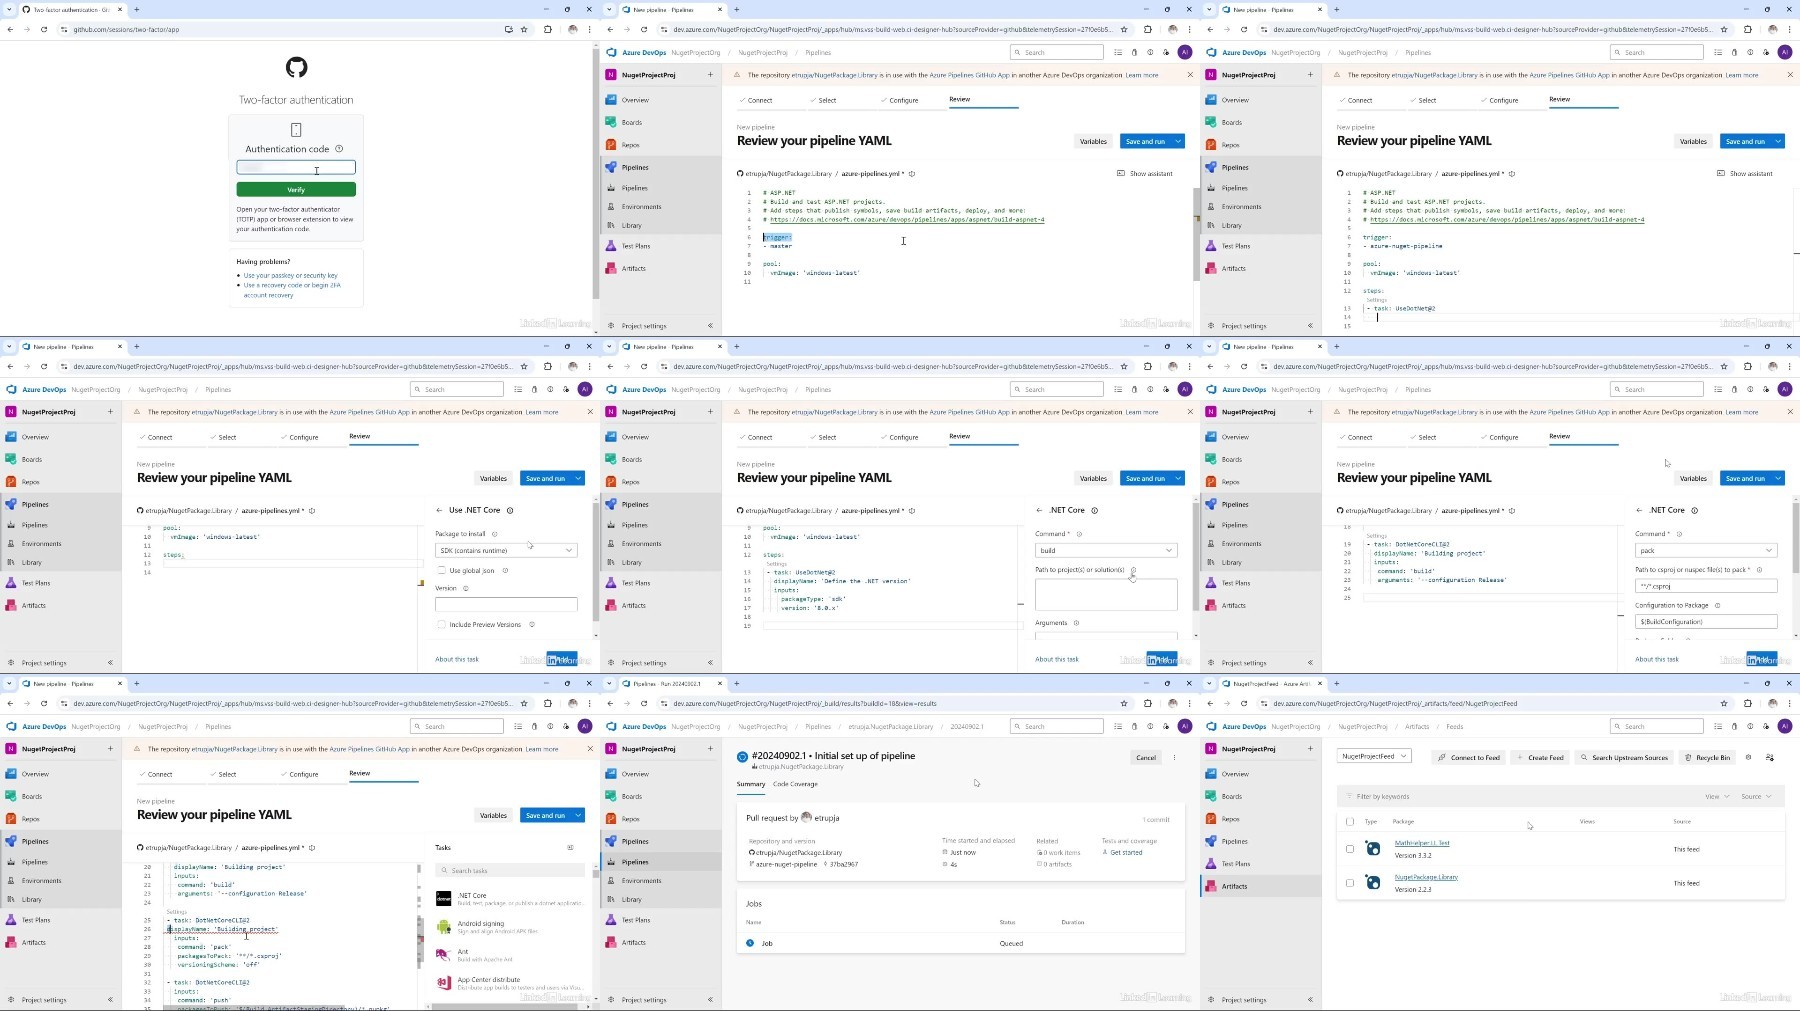Image resolution: width=1800 pixels, height=1011 pixels.
Task: Select the Summary tab of the pipeline run
Action: (751, 784)
